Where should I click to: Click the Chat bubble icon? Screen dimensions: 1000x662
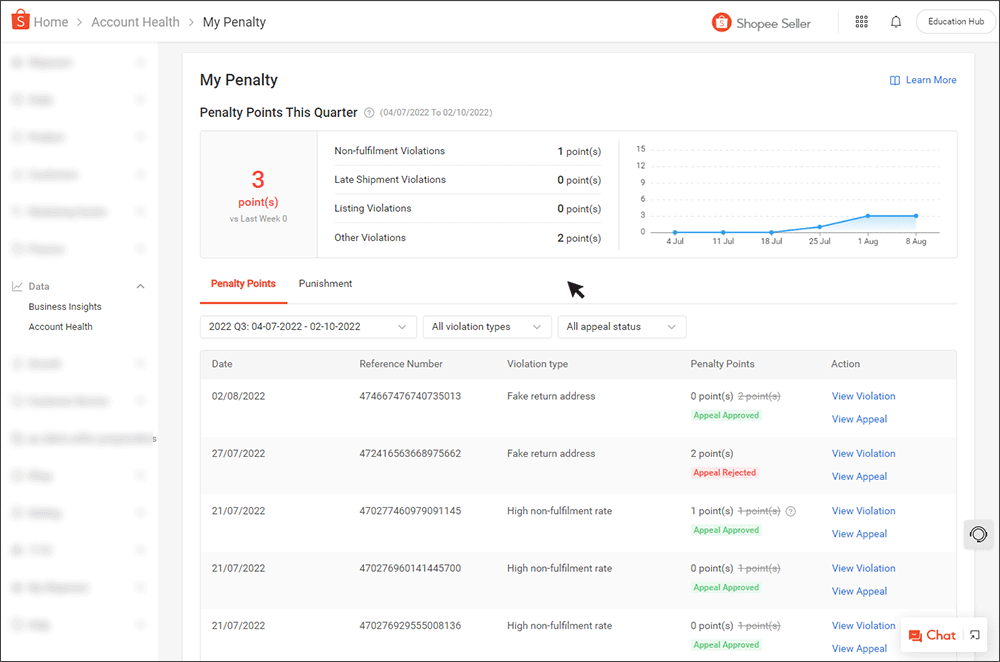point(915,636)
